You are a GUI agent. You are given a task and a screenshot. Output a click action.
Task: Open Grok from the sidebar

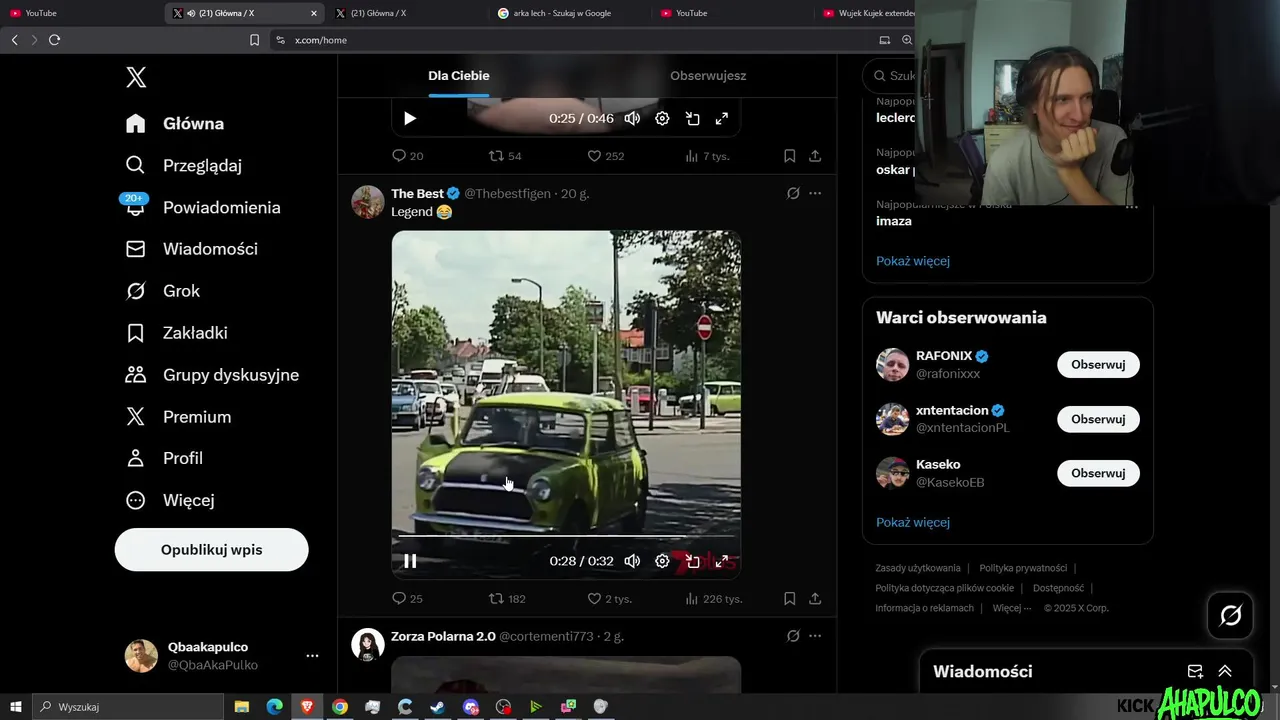[163, 291]
